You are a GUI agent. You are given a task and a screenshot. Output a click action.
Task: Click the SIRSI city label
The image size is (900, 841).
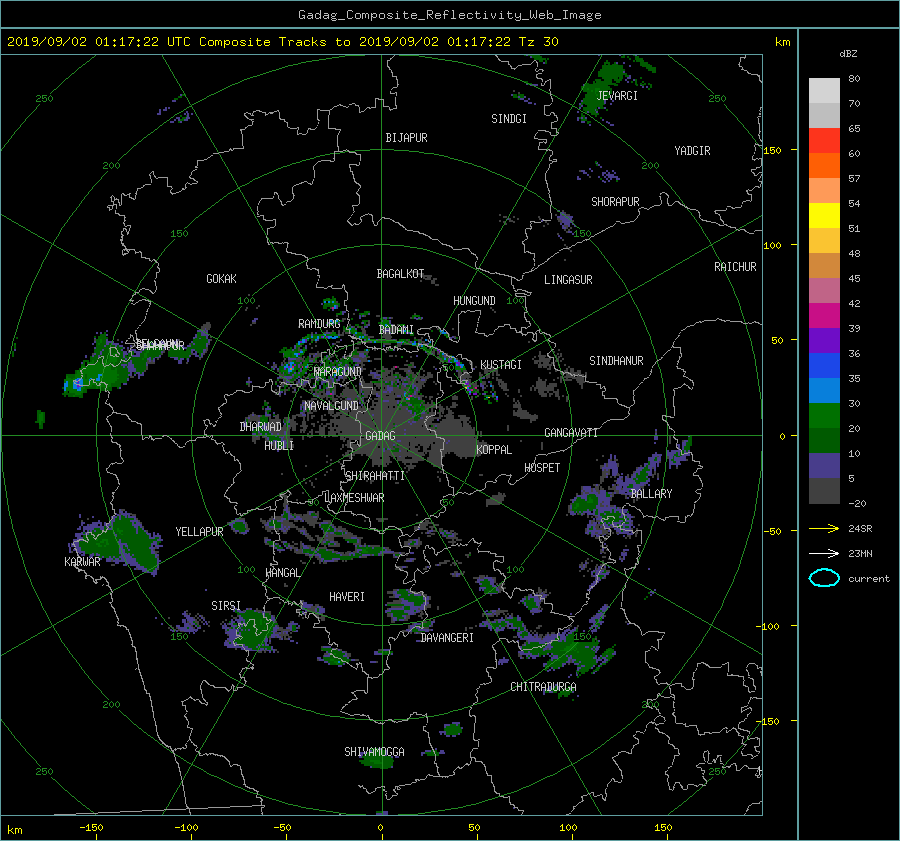click(x=226, y=606)
